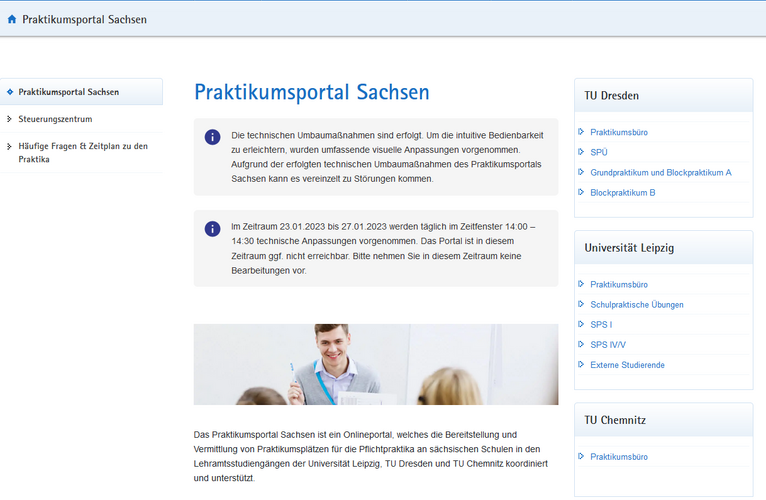Click the arrow icon beside Externe Studierende

(581, 364)
